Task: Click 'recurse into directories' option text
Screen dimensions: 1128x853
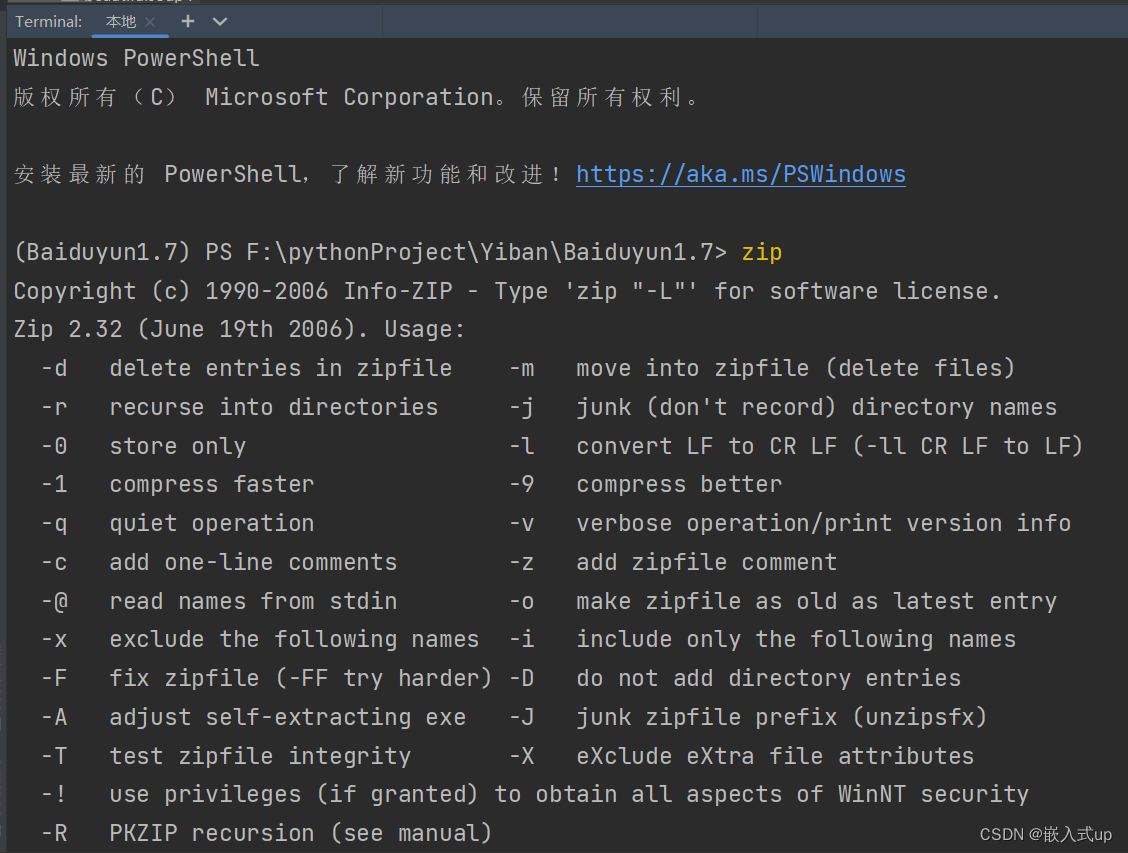Action: (274, 407)
